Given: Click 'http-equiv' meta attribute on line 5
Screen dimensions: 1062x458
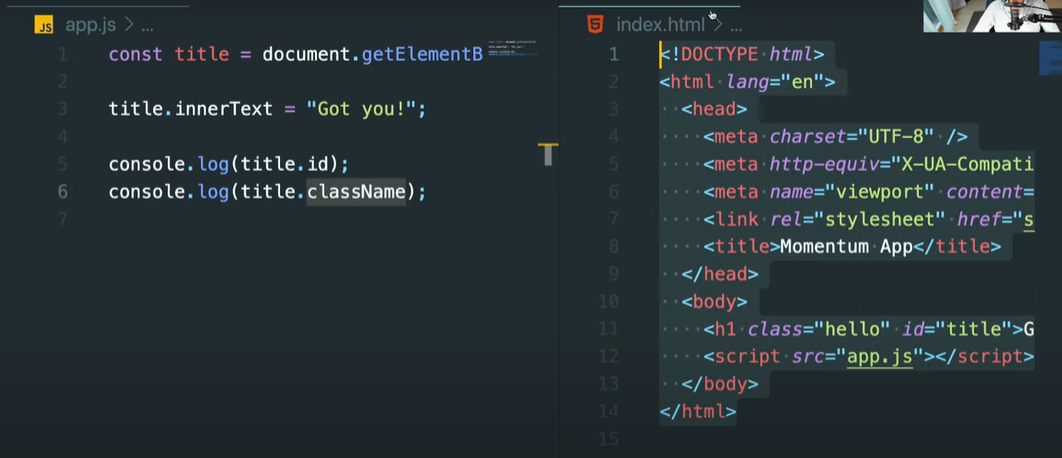Looking at the screenshot, I should tap(824, 165).
